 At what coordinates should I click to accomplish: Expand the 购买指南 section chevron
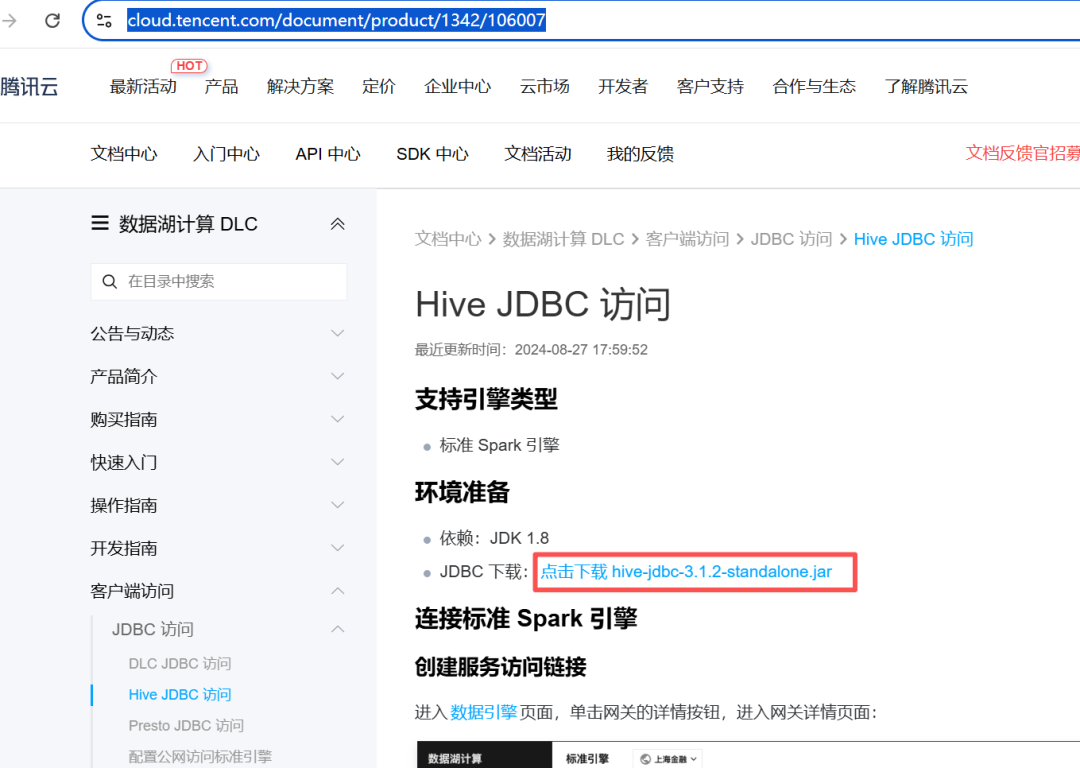(x=338, y=419)
